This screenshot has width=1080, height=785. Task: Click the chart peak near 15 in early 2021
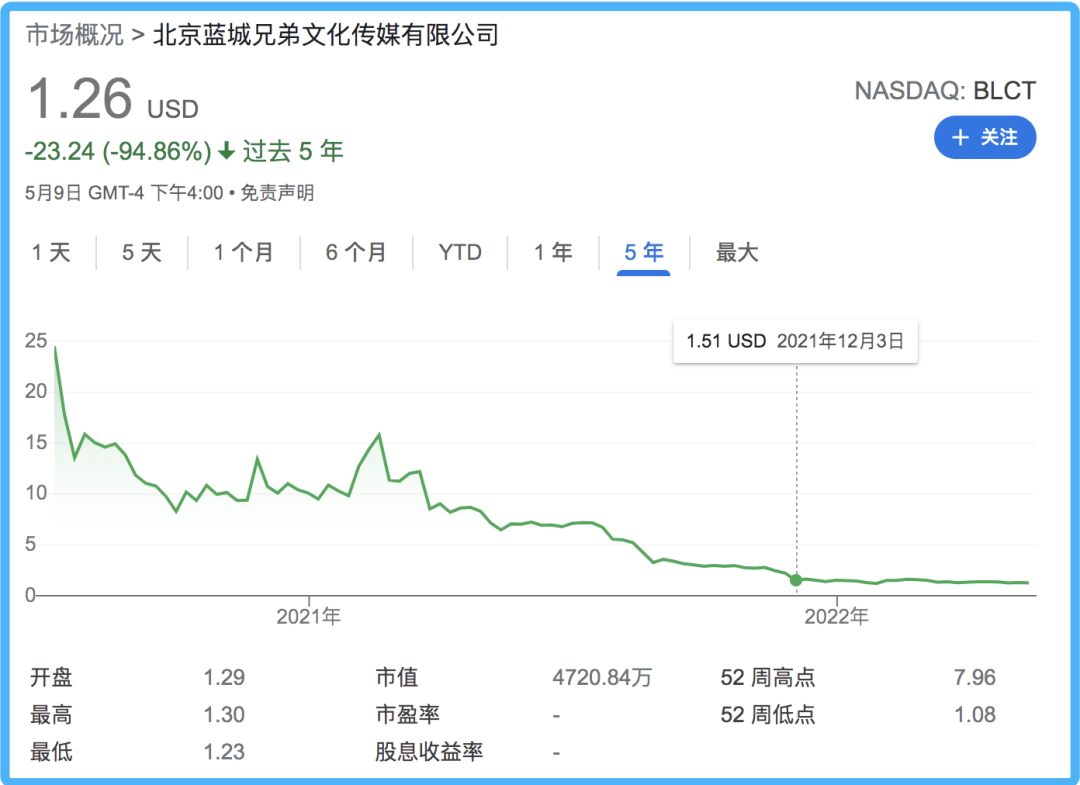pos(379,435)
